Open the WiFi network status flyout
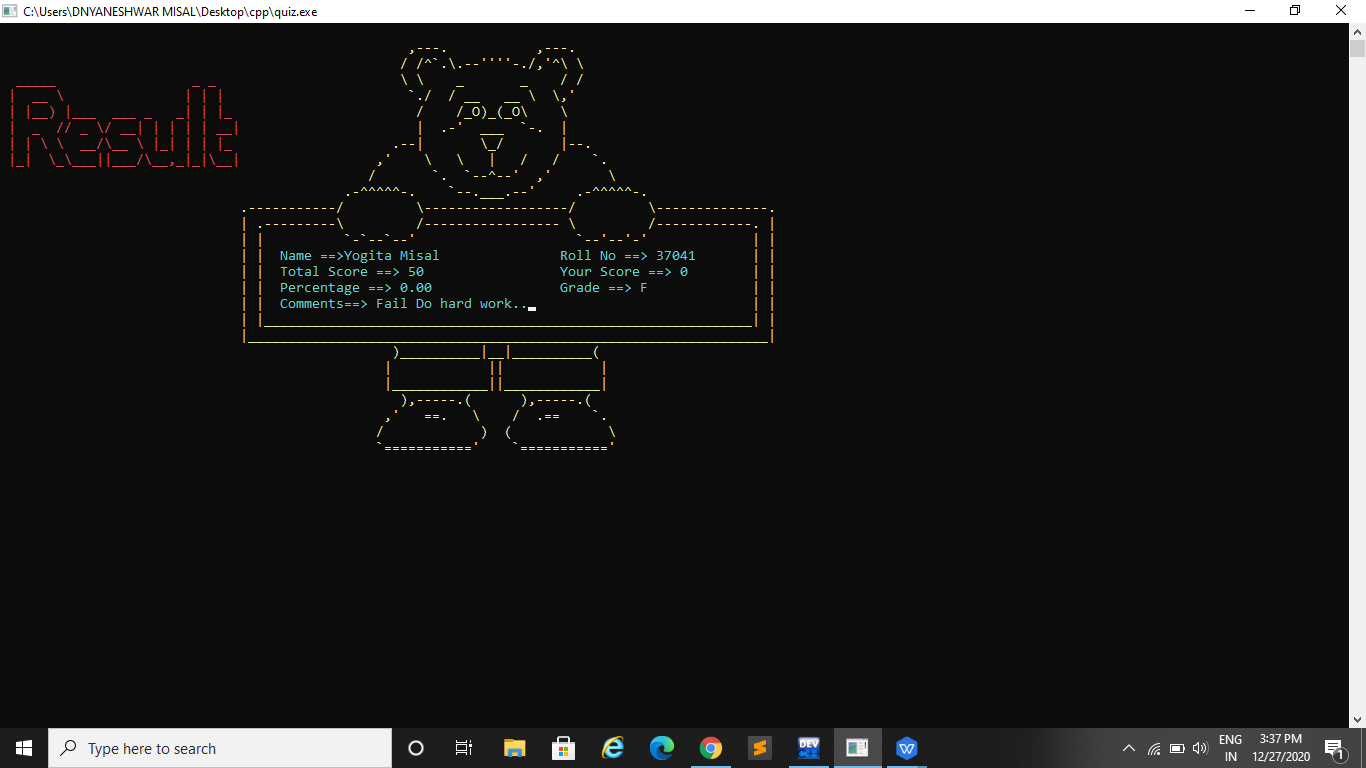 [1152, 748]
